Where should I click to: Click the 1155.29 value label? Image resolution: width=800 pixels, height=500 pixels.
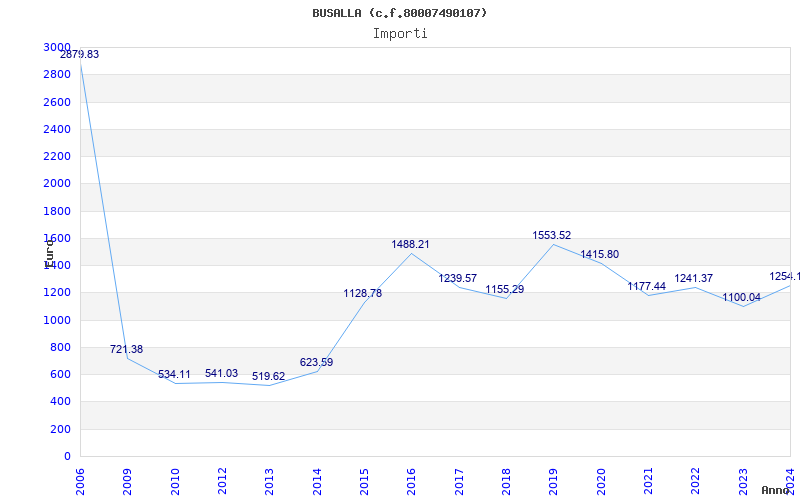505,289
